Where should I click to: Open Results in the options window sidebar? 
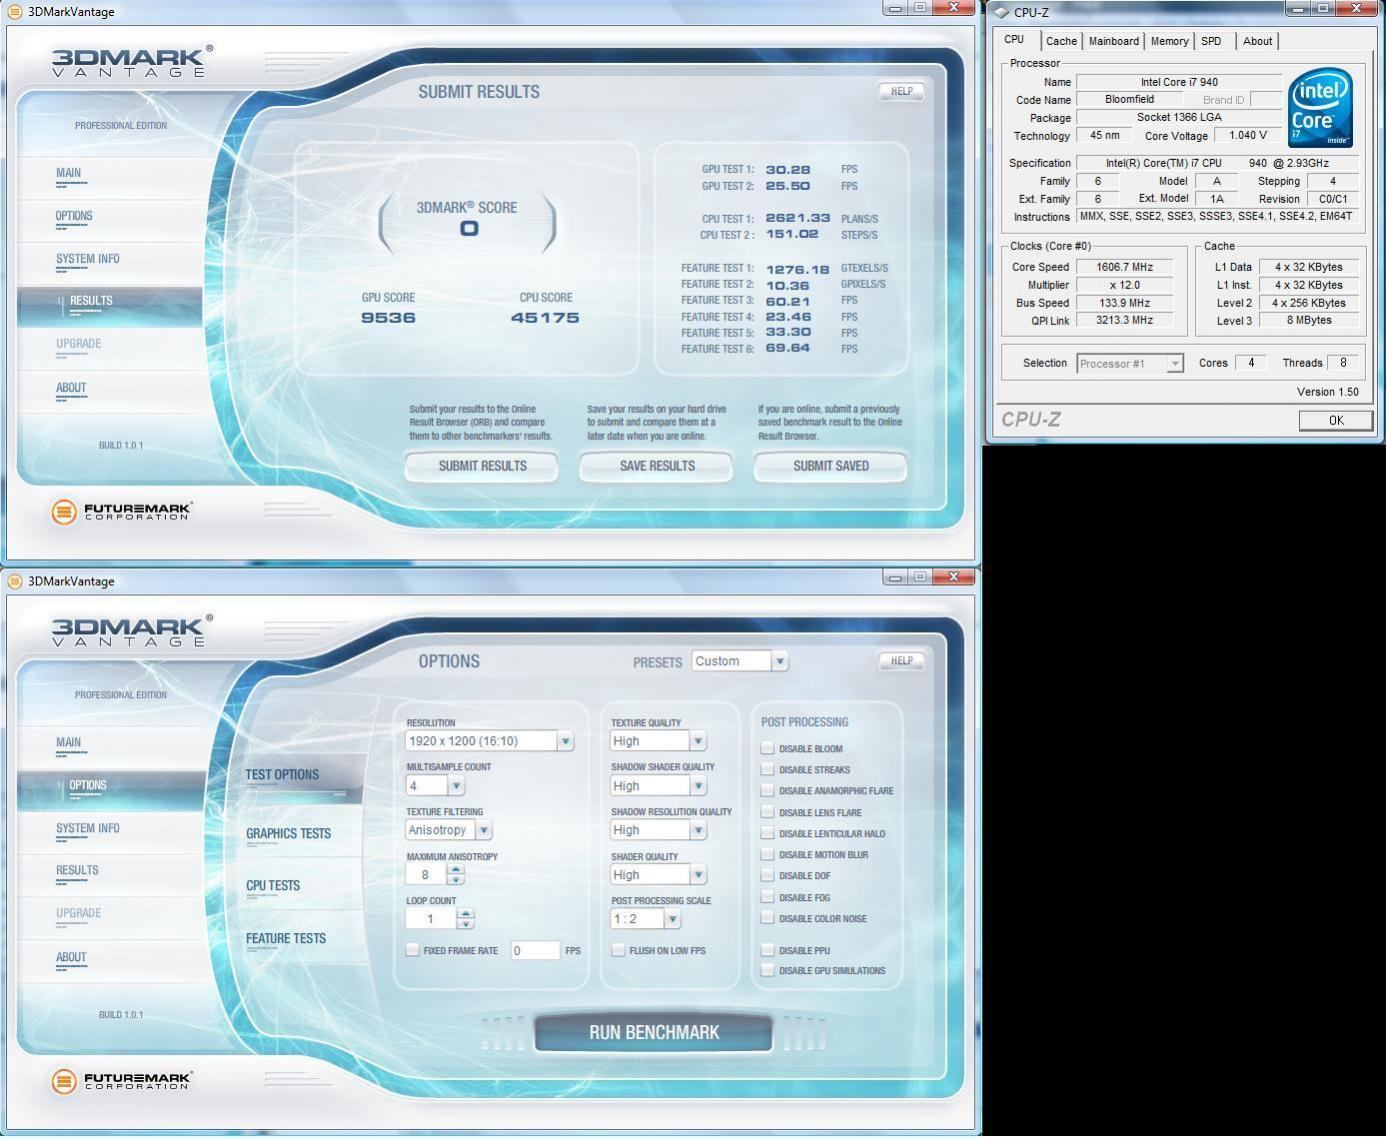tap(77, 870)
